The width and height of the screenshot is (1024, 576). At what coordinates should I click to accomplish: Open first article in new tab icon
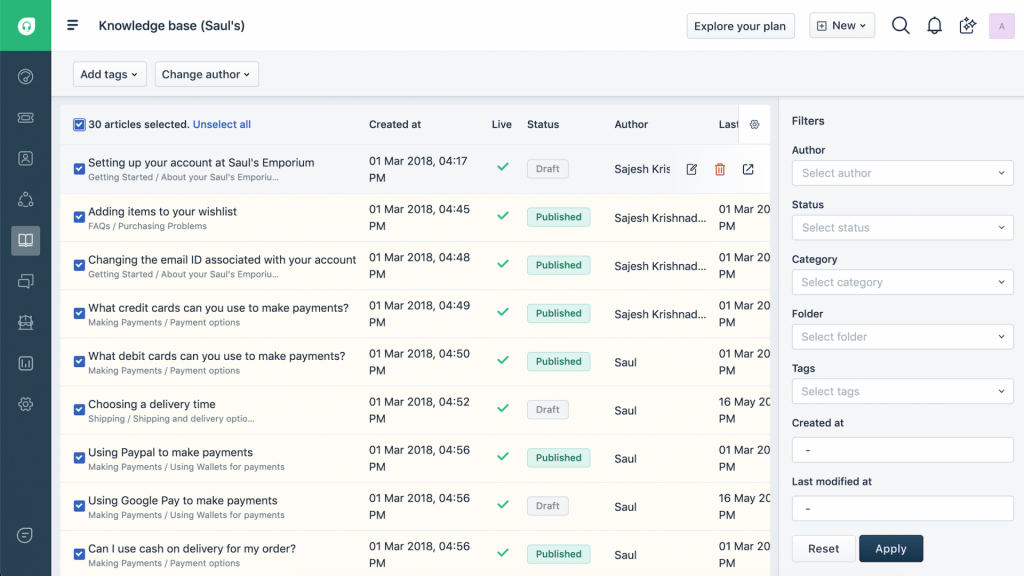pos(748,170)
